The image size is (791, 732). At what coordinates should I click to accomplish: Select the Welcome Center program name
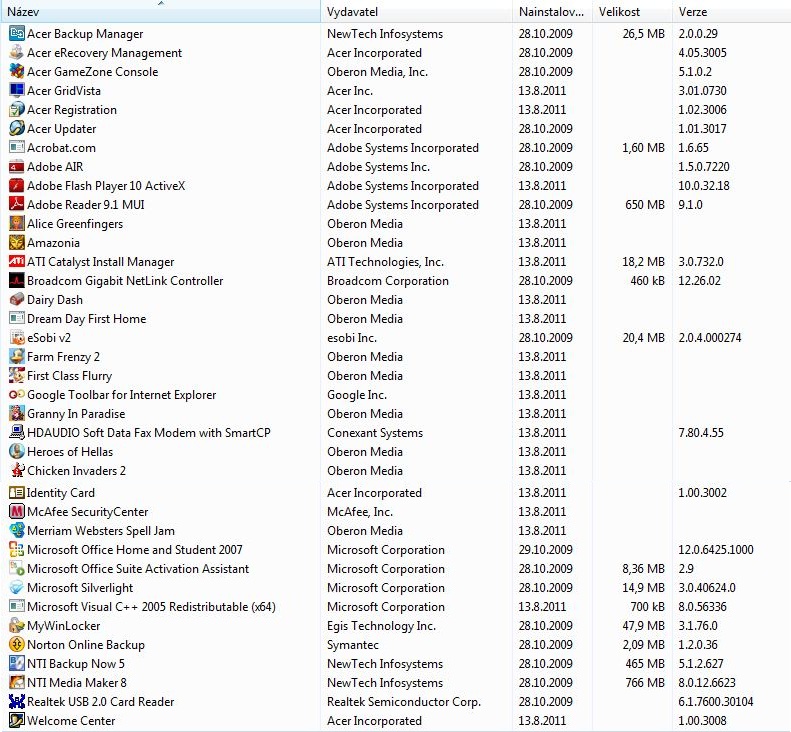[x=71, y=720]
